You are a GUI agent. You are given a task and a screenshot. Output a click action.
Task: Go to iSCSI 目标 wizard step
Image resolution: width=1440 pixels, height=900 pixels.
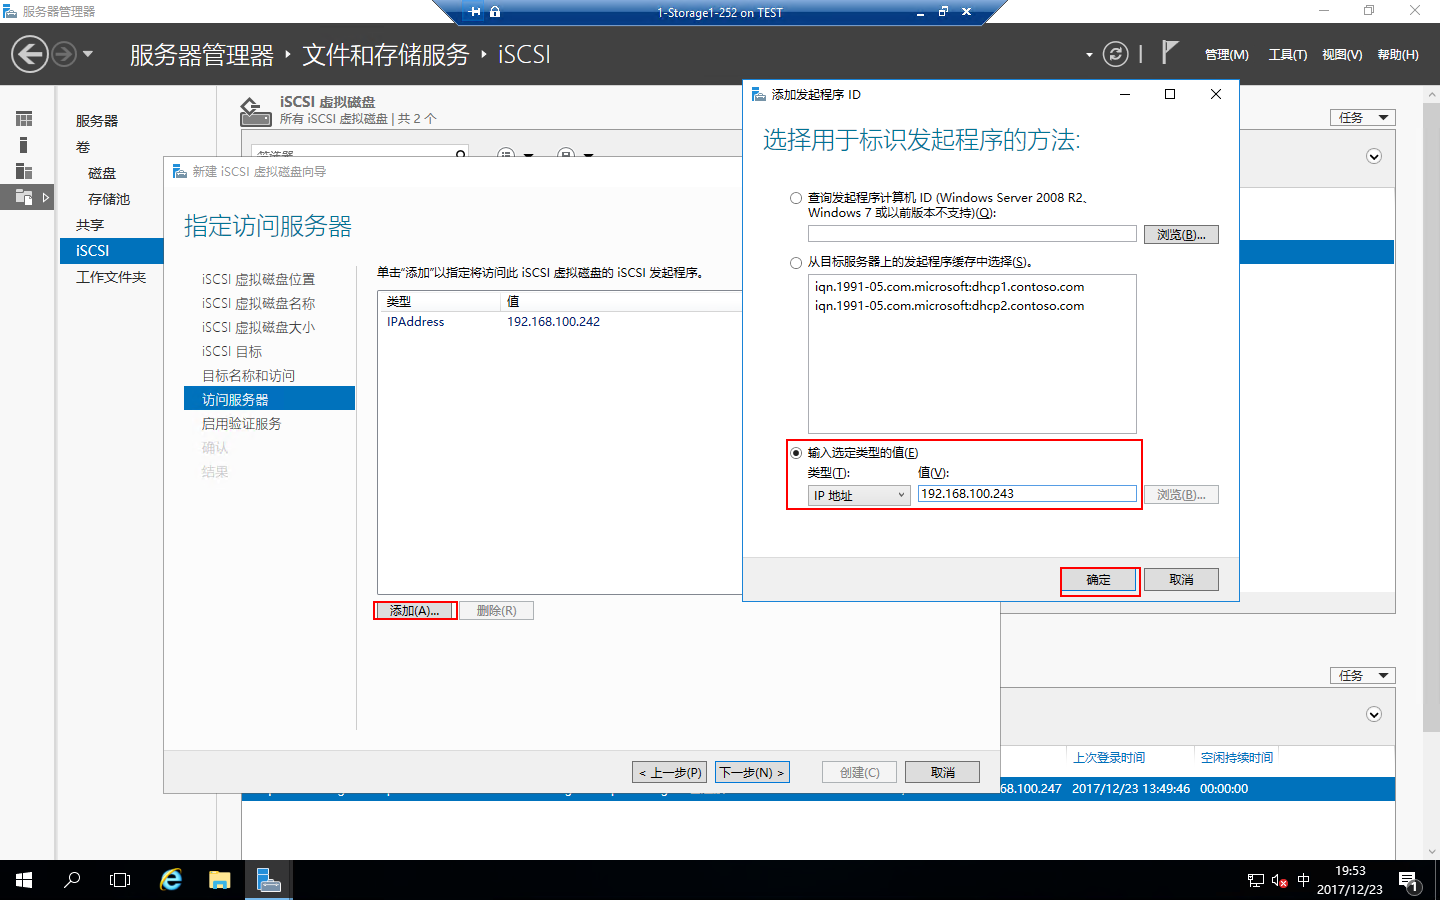(x=232, y=352)
